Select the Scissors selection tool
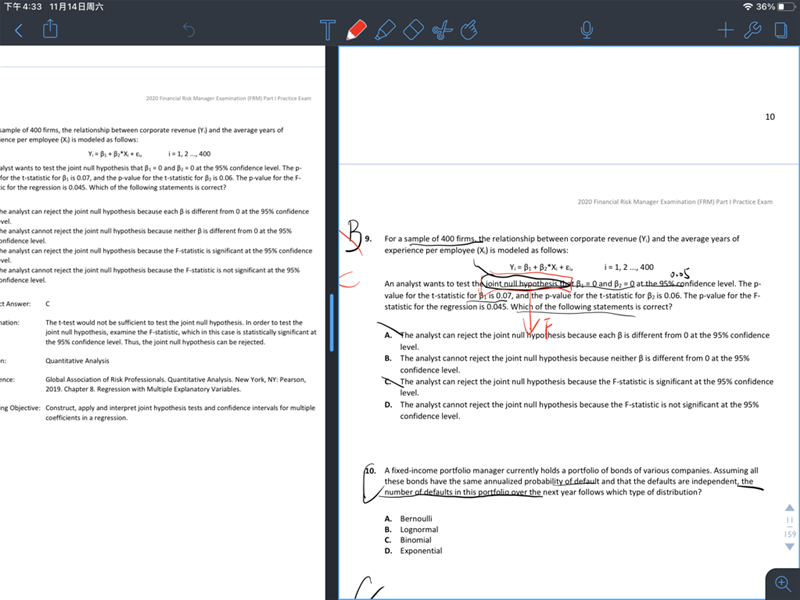This screenshot has height=600, width=800. click(x=442, y=30)
